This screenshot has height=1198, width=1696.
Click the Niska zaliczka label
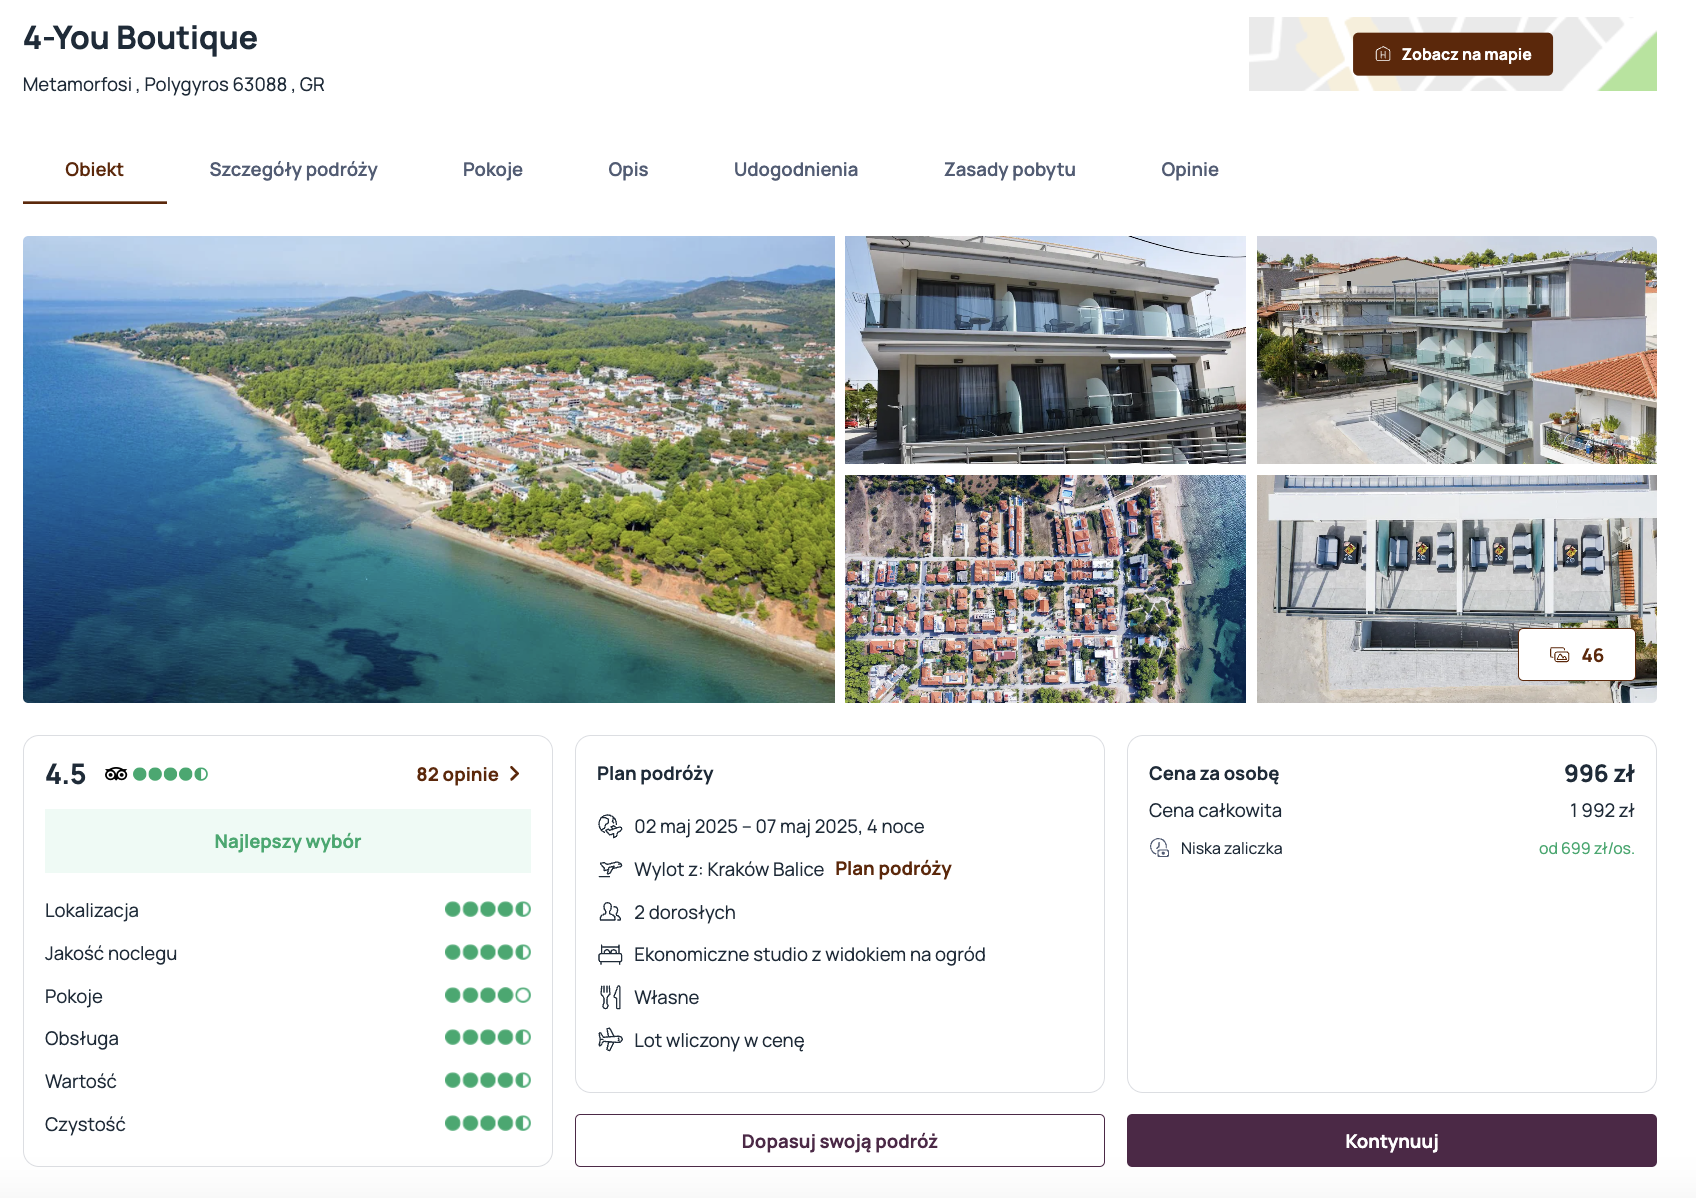tap(1231, 848)
